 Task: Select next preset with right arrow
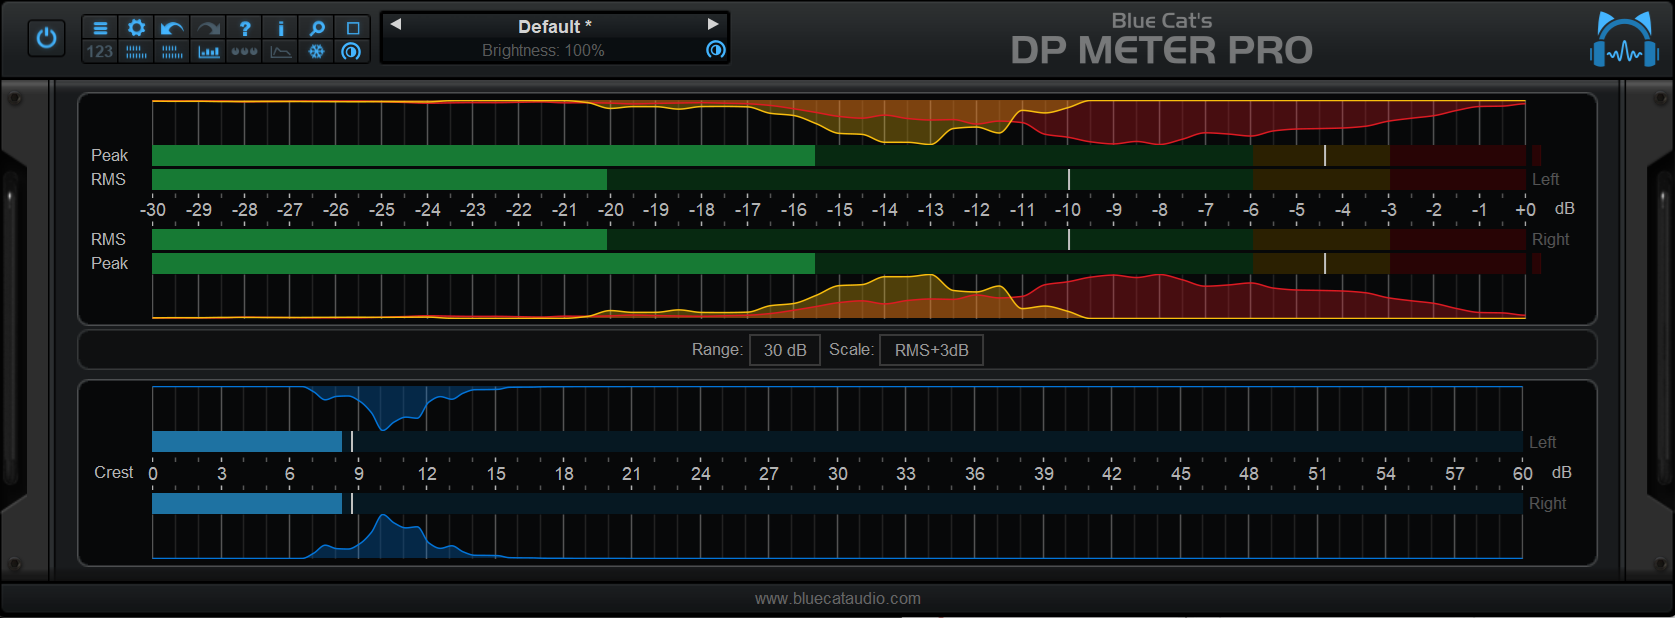point(713,25)
